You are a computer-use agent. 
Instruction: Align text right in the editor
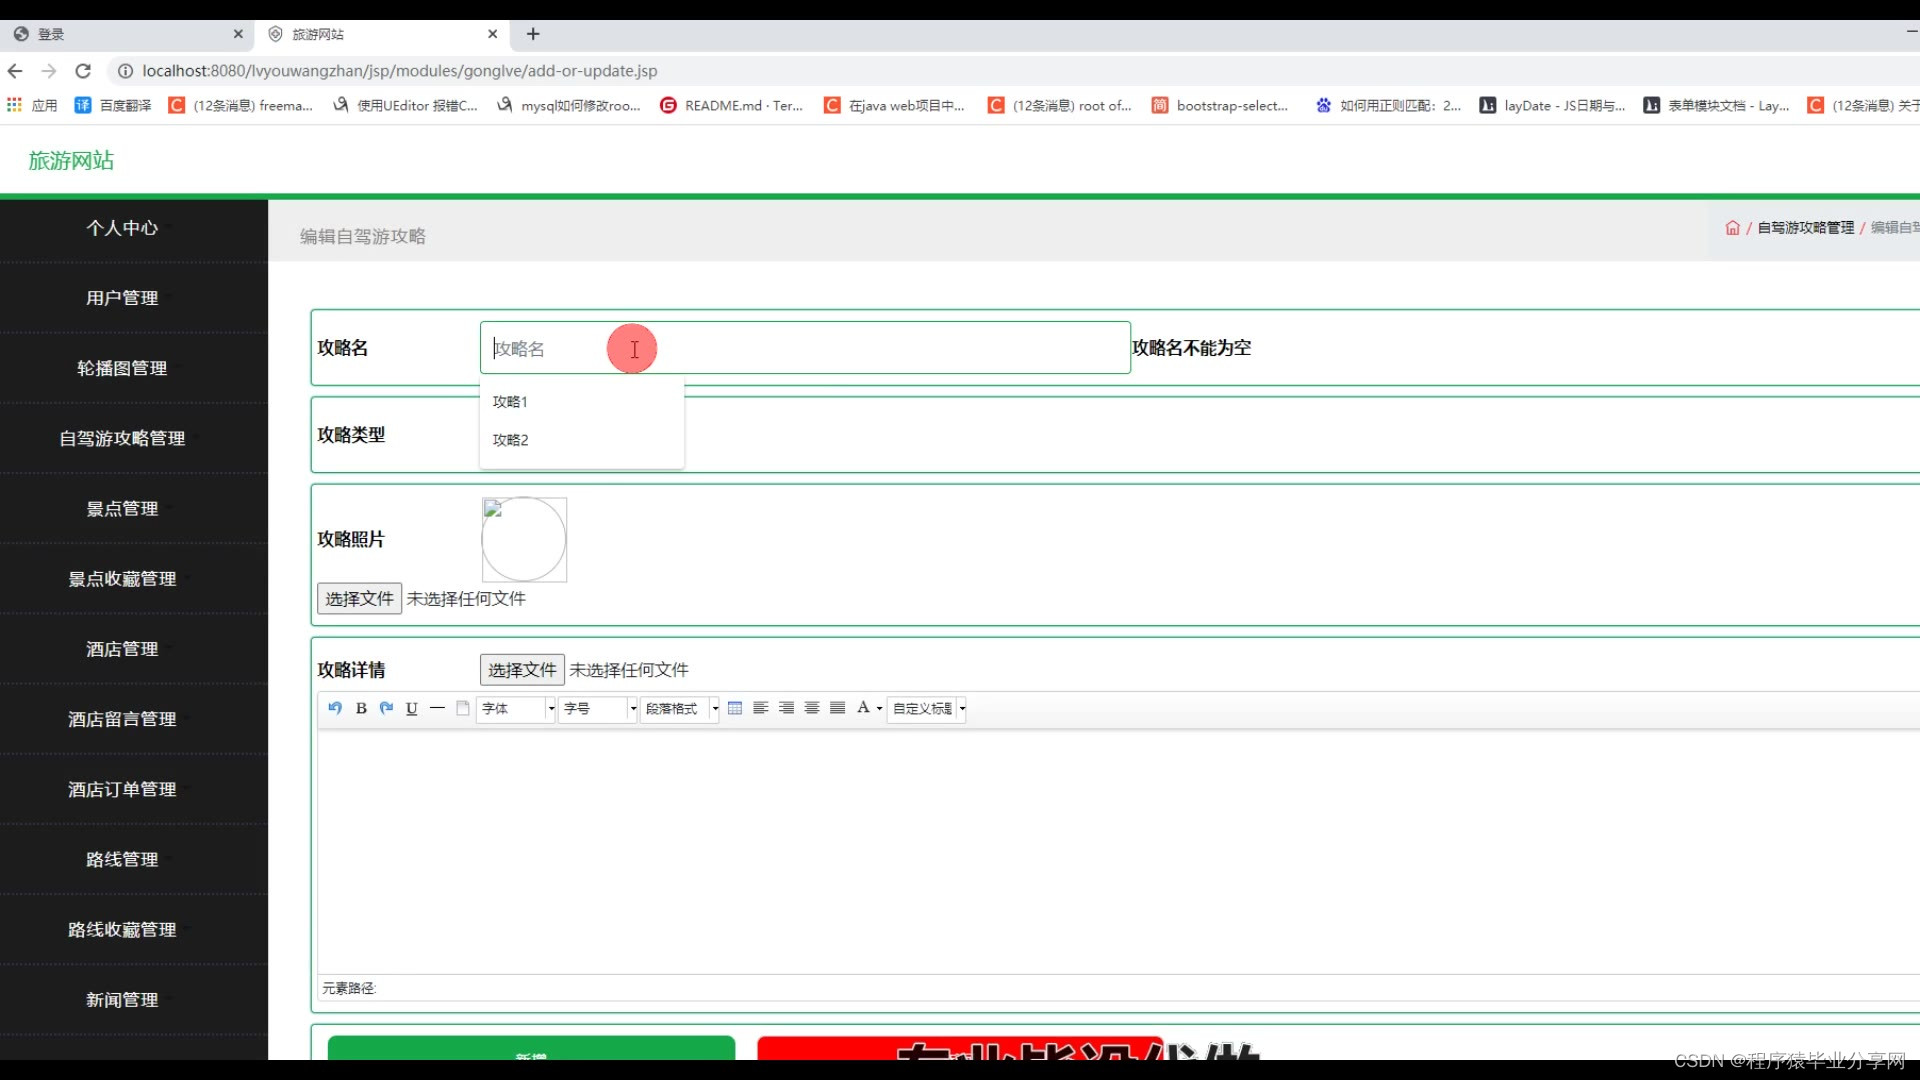786,708
